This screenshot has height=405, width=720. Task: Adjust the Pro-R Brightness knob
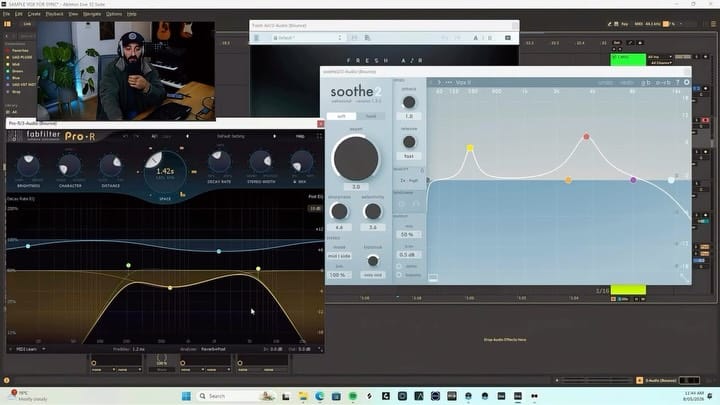coord(28,166)
